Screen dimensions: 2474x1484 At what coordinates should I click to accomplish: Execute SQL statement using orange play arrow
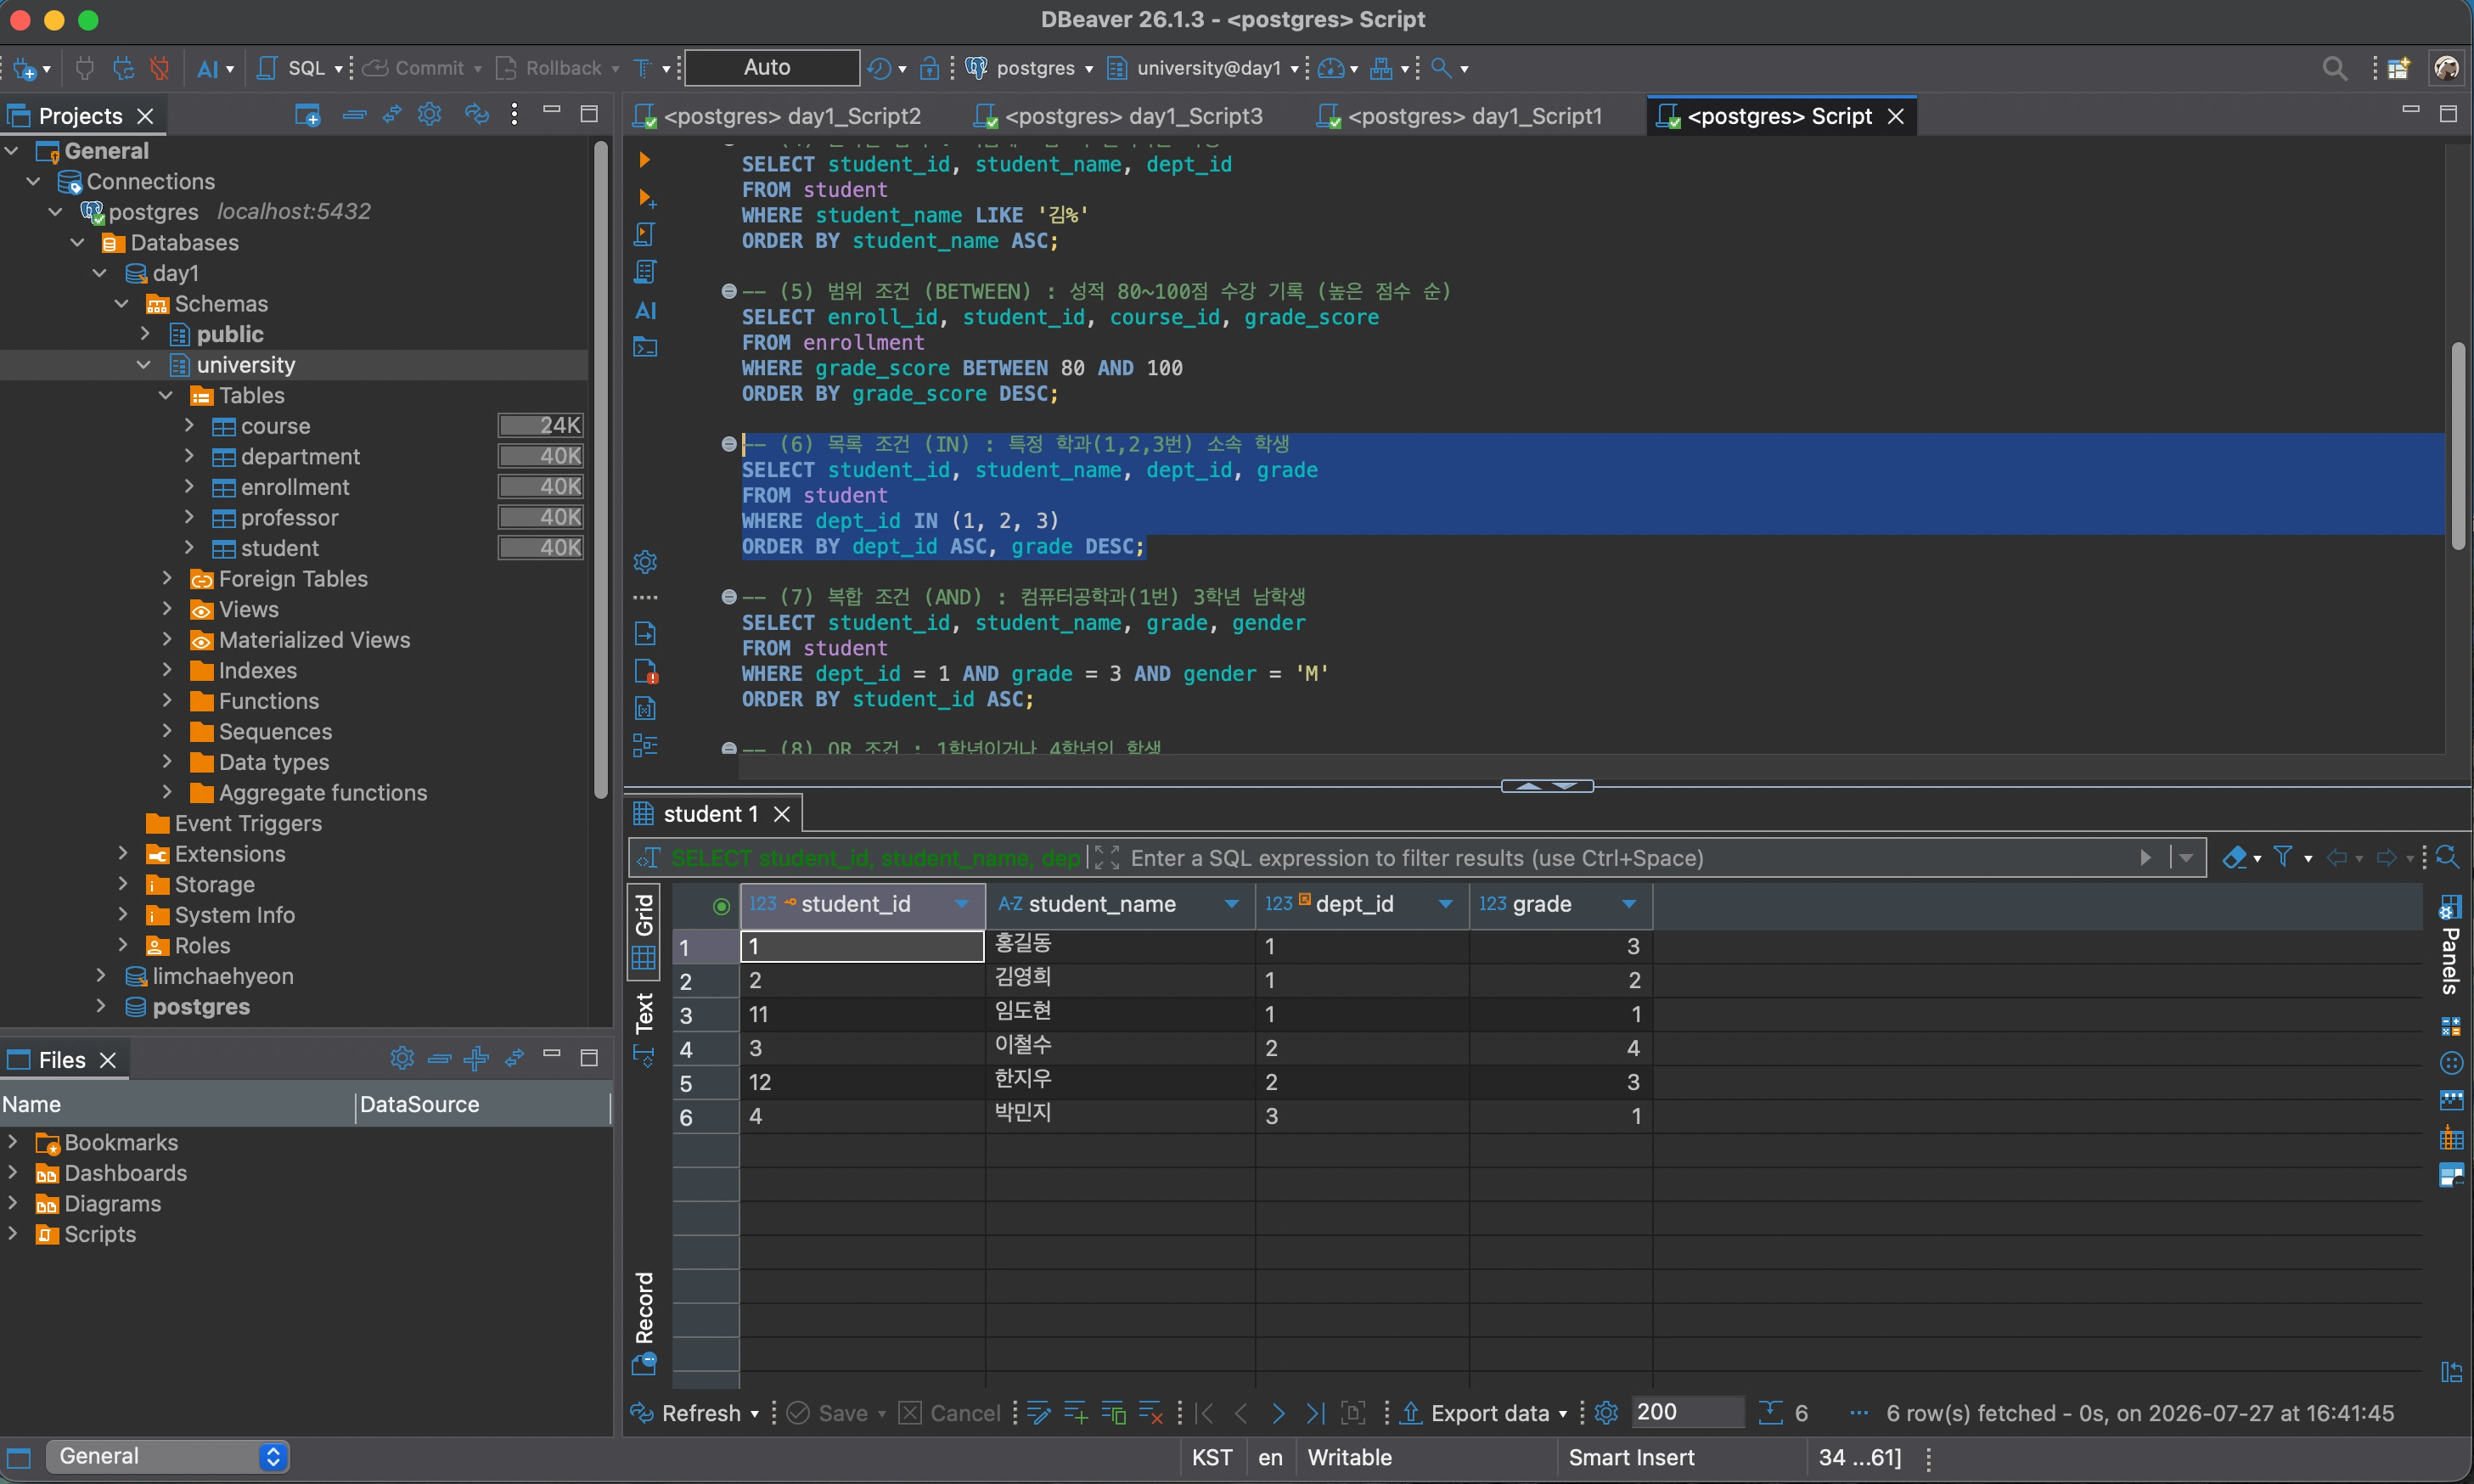[645, 160]
